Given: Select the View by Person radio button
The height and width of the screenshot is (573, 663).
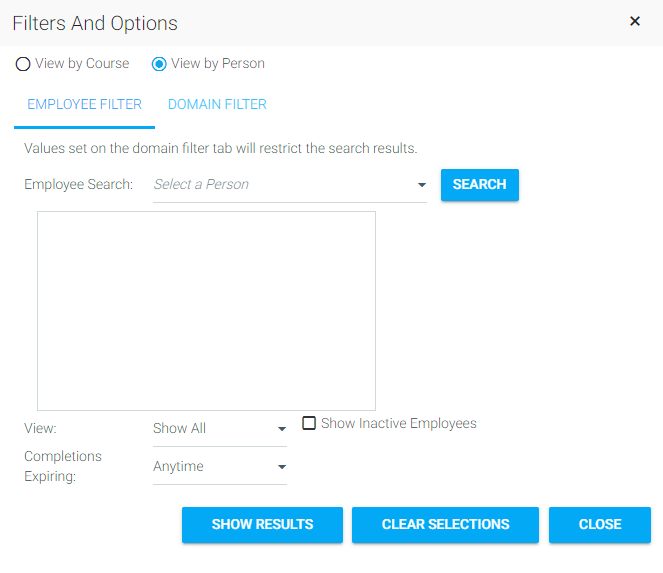Looking at the screenshot, I should pos(159,64).
